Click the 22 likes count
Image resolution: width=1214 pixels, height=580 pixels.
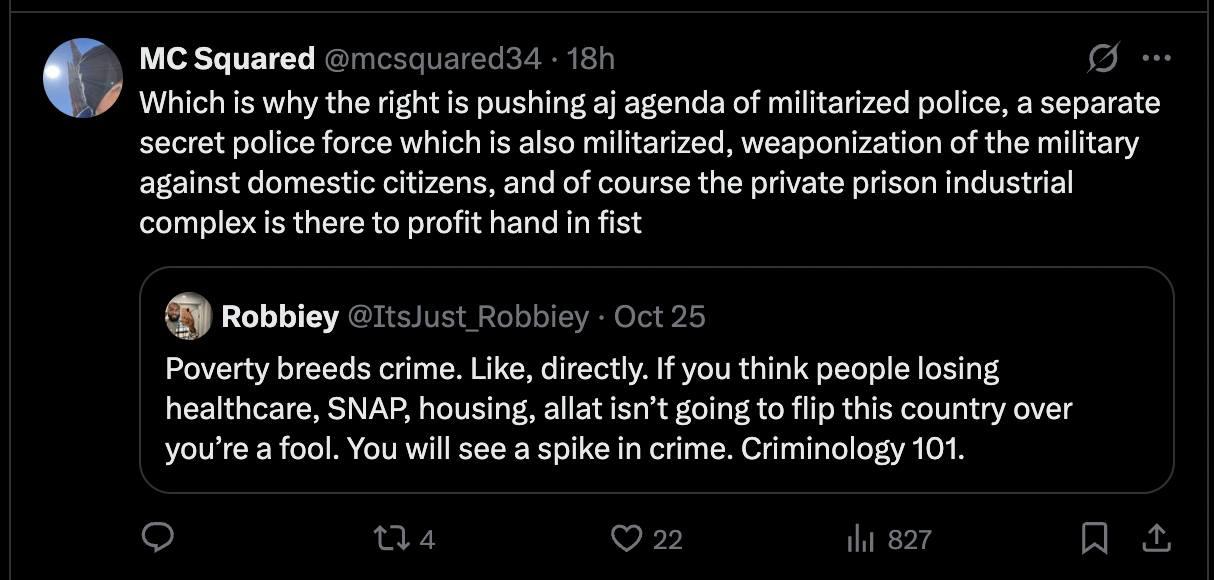[667, 540]
